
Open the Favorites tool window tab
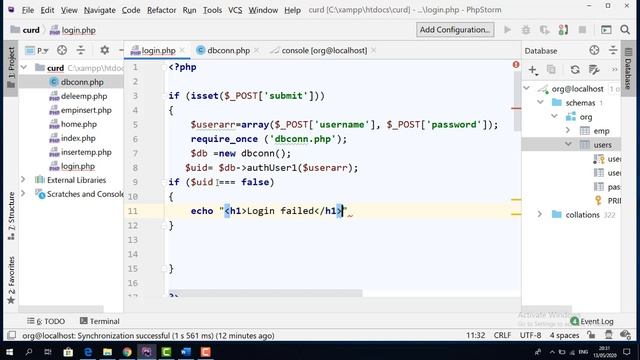[11, 280]
